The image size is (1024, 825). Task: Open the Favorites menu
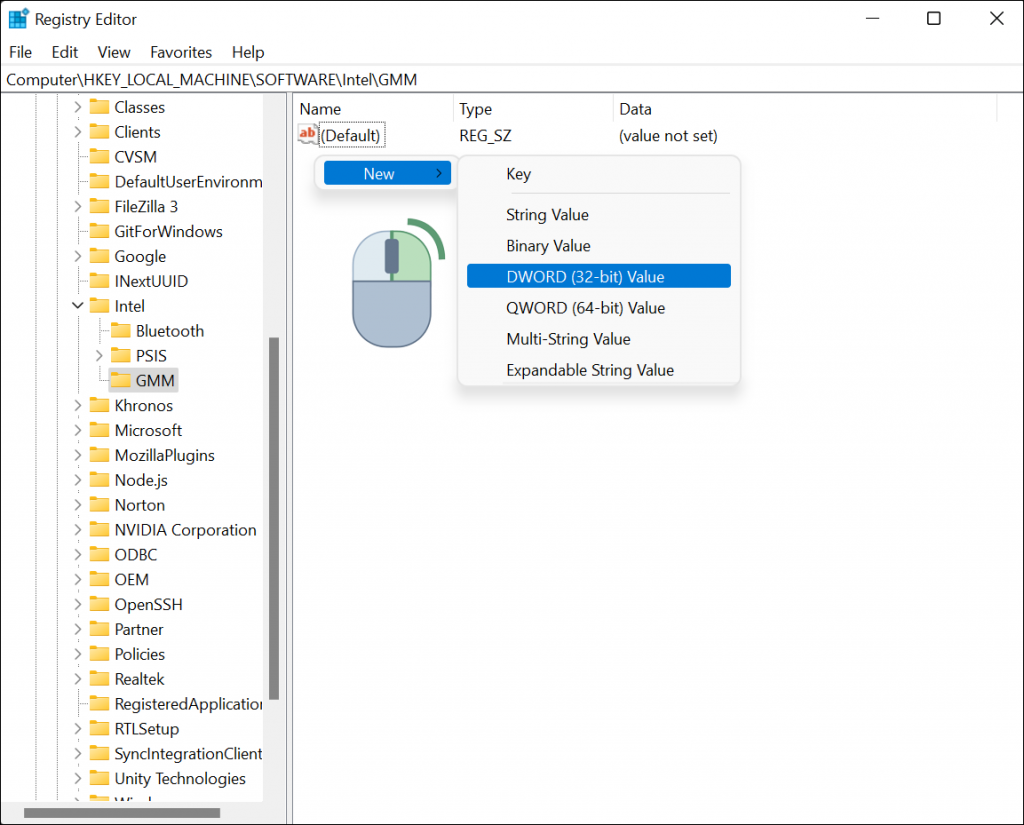181,52
